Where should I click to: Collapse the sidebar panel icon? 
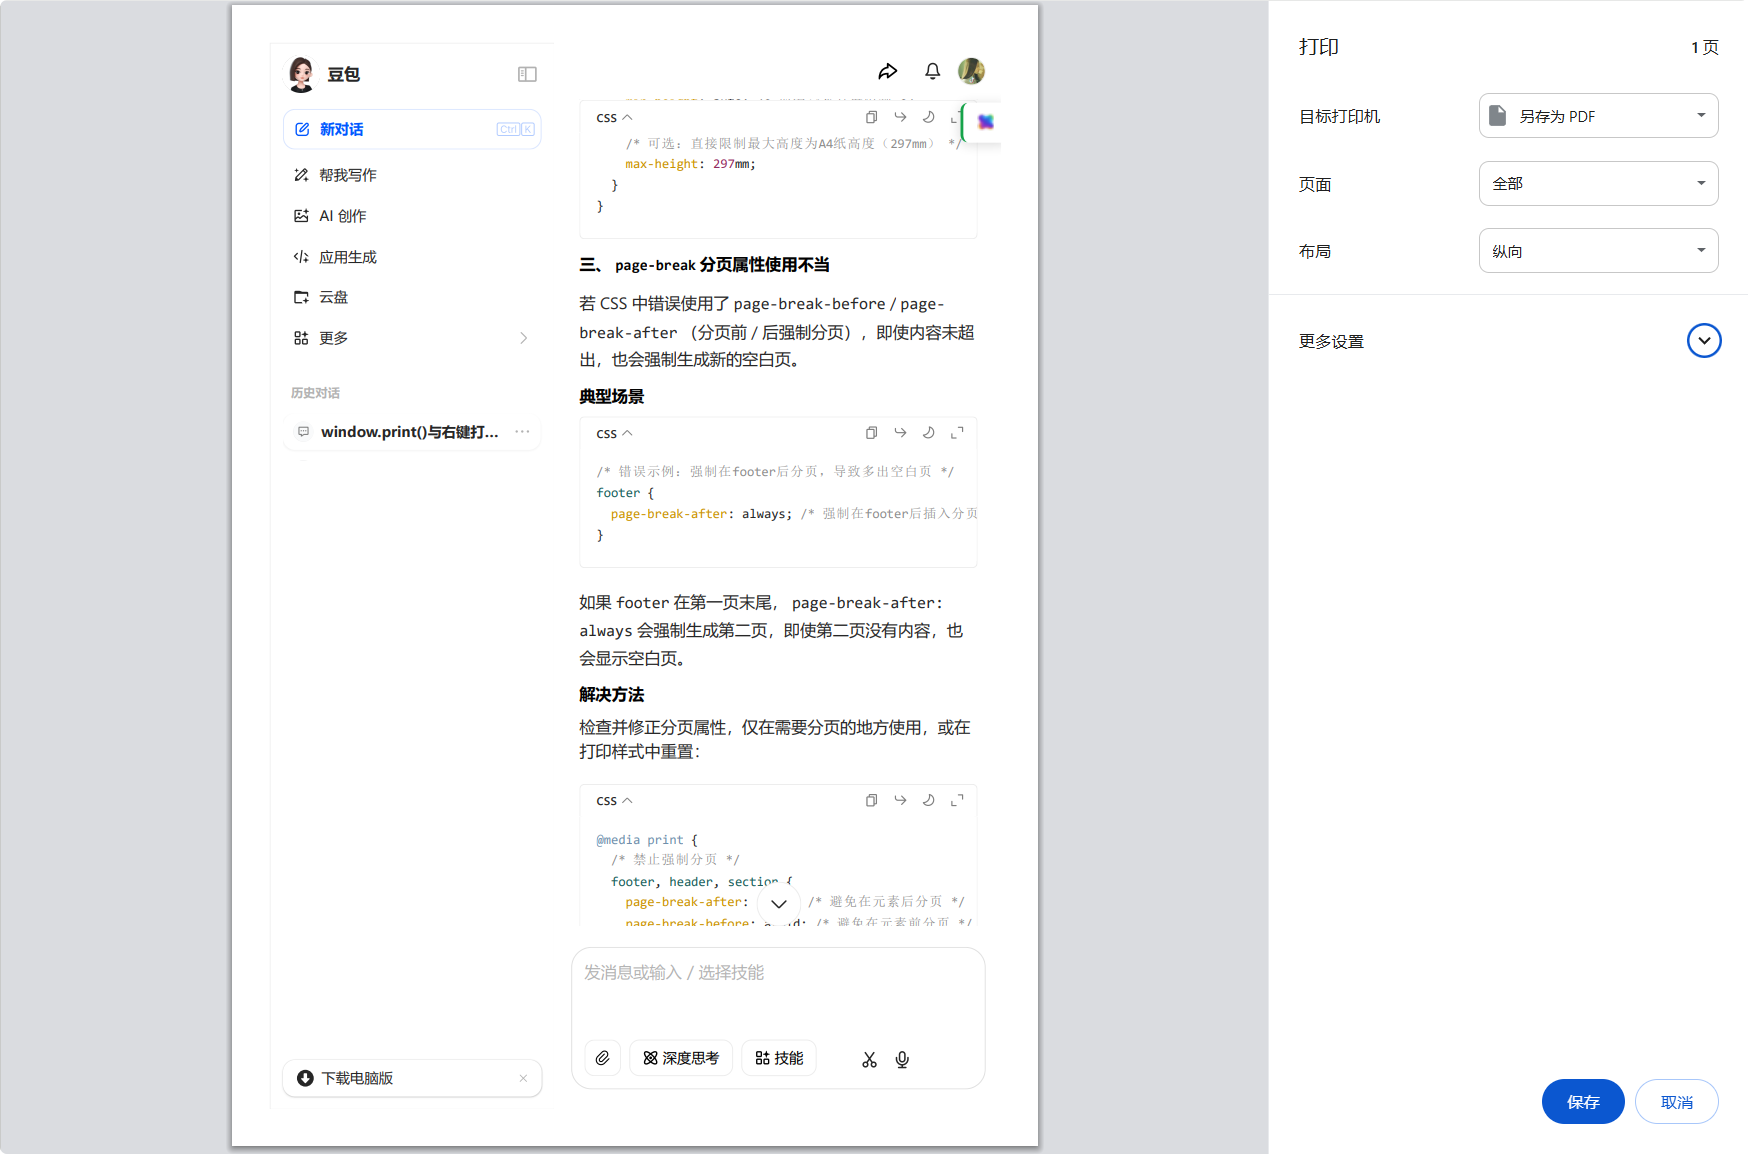point(527,74)
